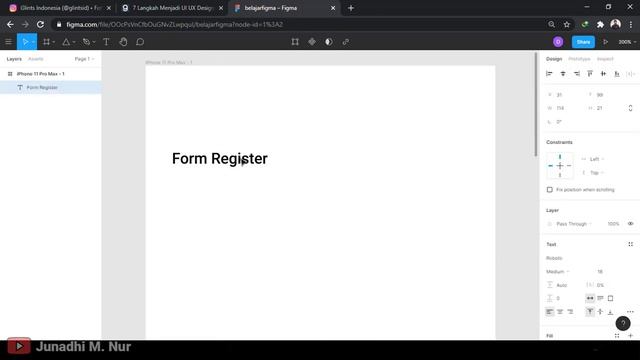640x360 pixels.
Task: Add a new fill with plus icon
Action: pos(631,336)
